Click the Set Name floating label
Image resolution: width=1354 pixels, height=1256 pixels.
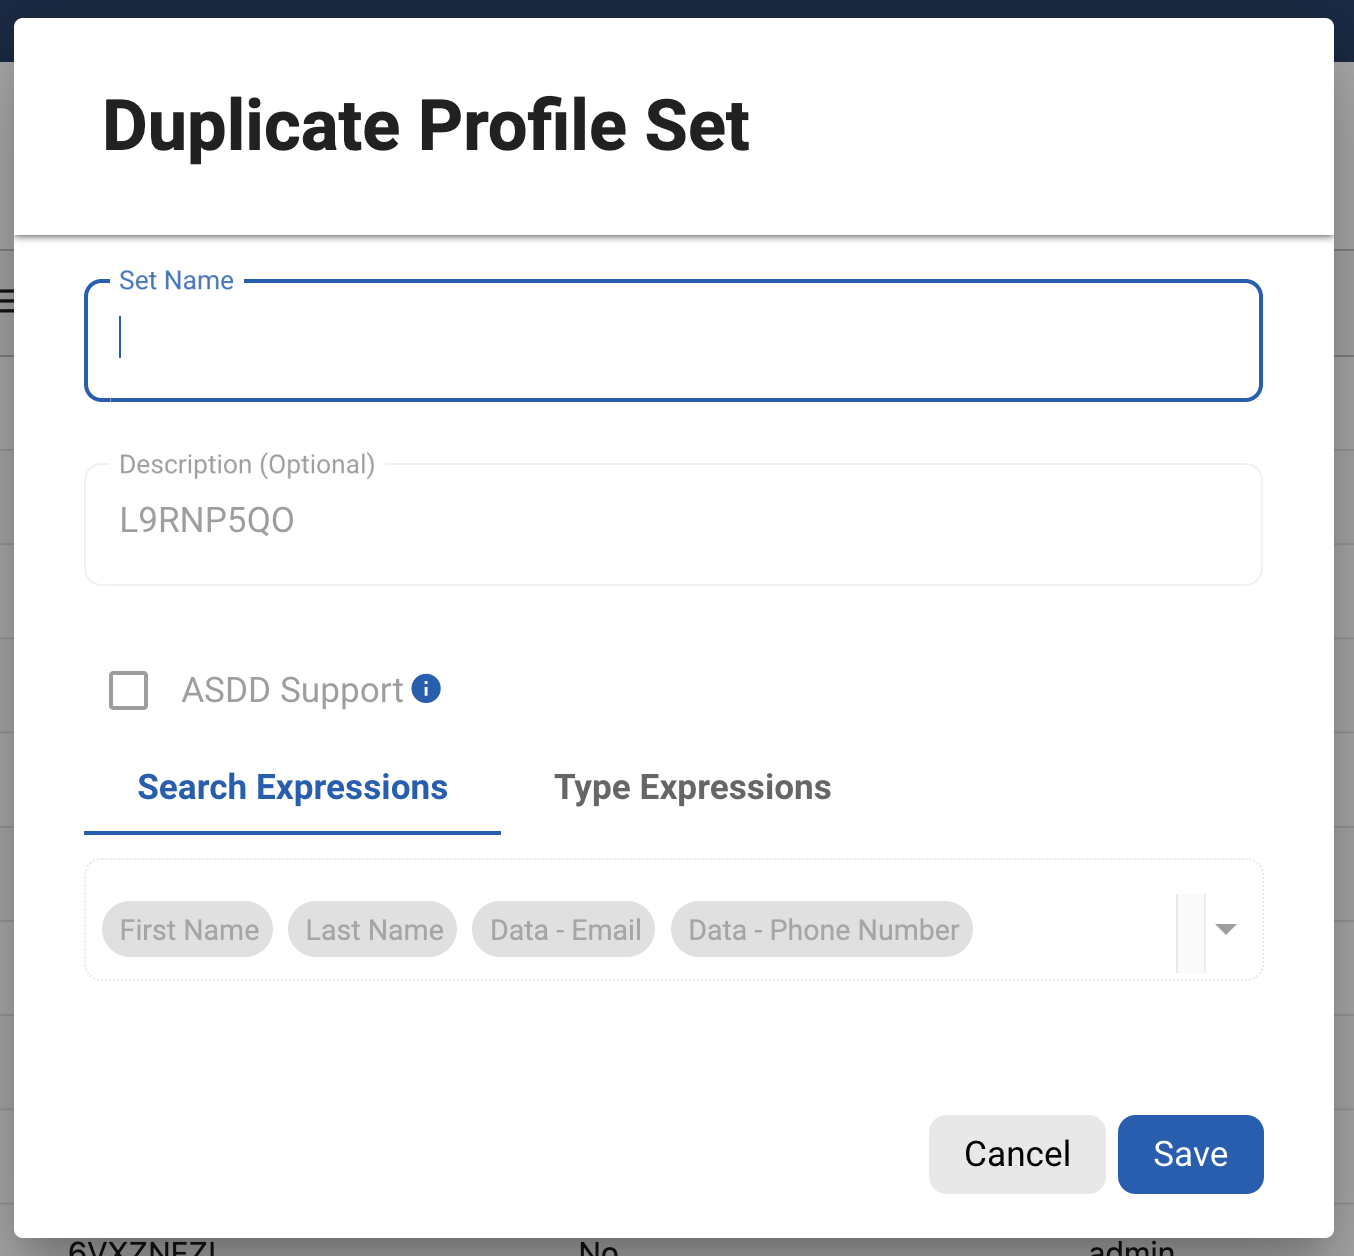(176, 281)
